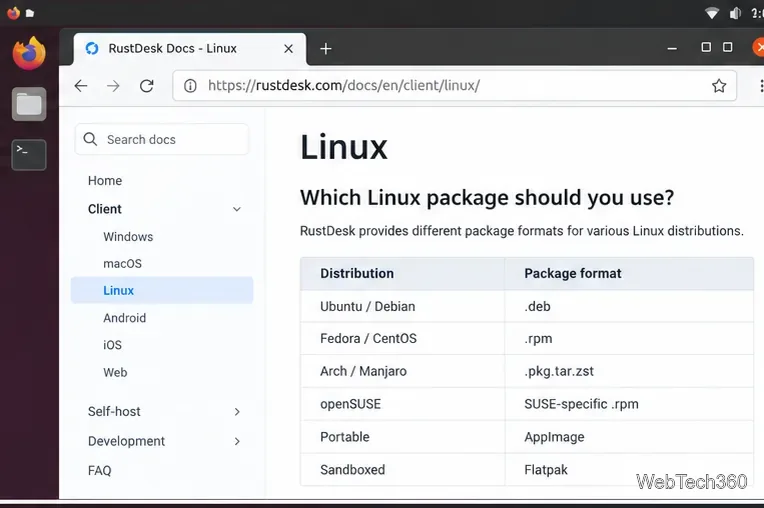
Task: Open the Web client page
Action: pos(115,373)
